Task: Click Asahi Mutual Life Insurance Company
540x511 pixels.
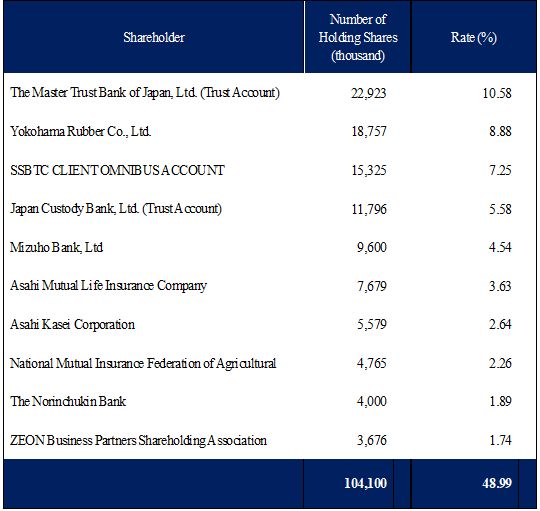Action: 108,286
